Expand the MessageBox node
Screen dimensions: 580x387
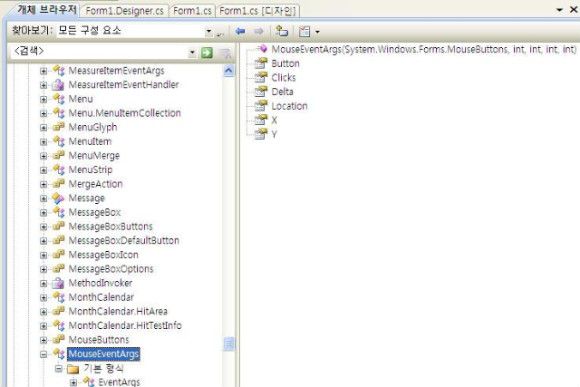coord(43,212)
